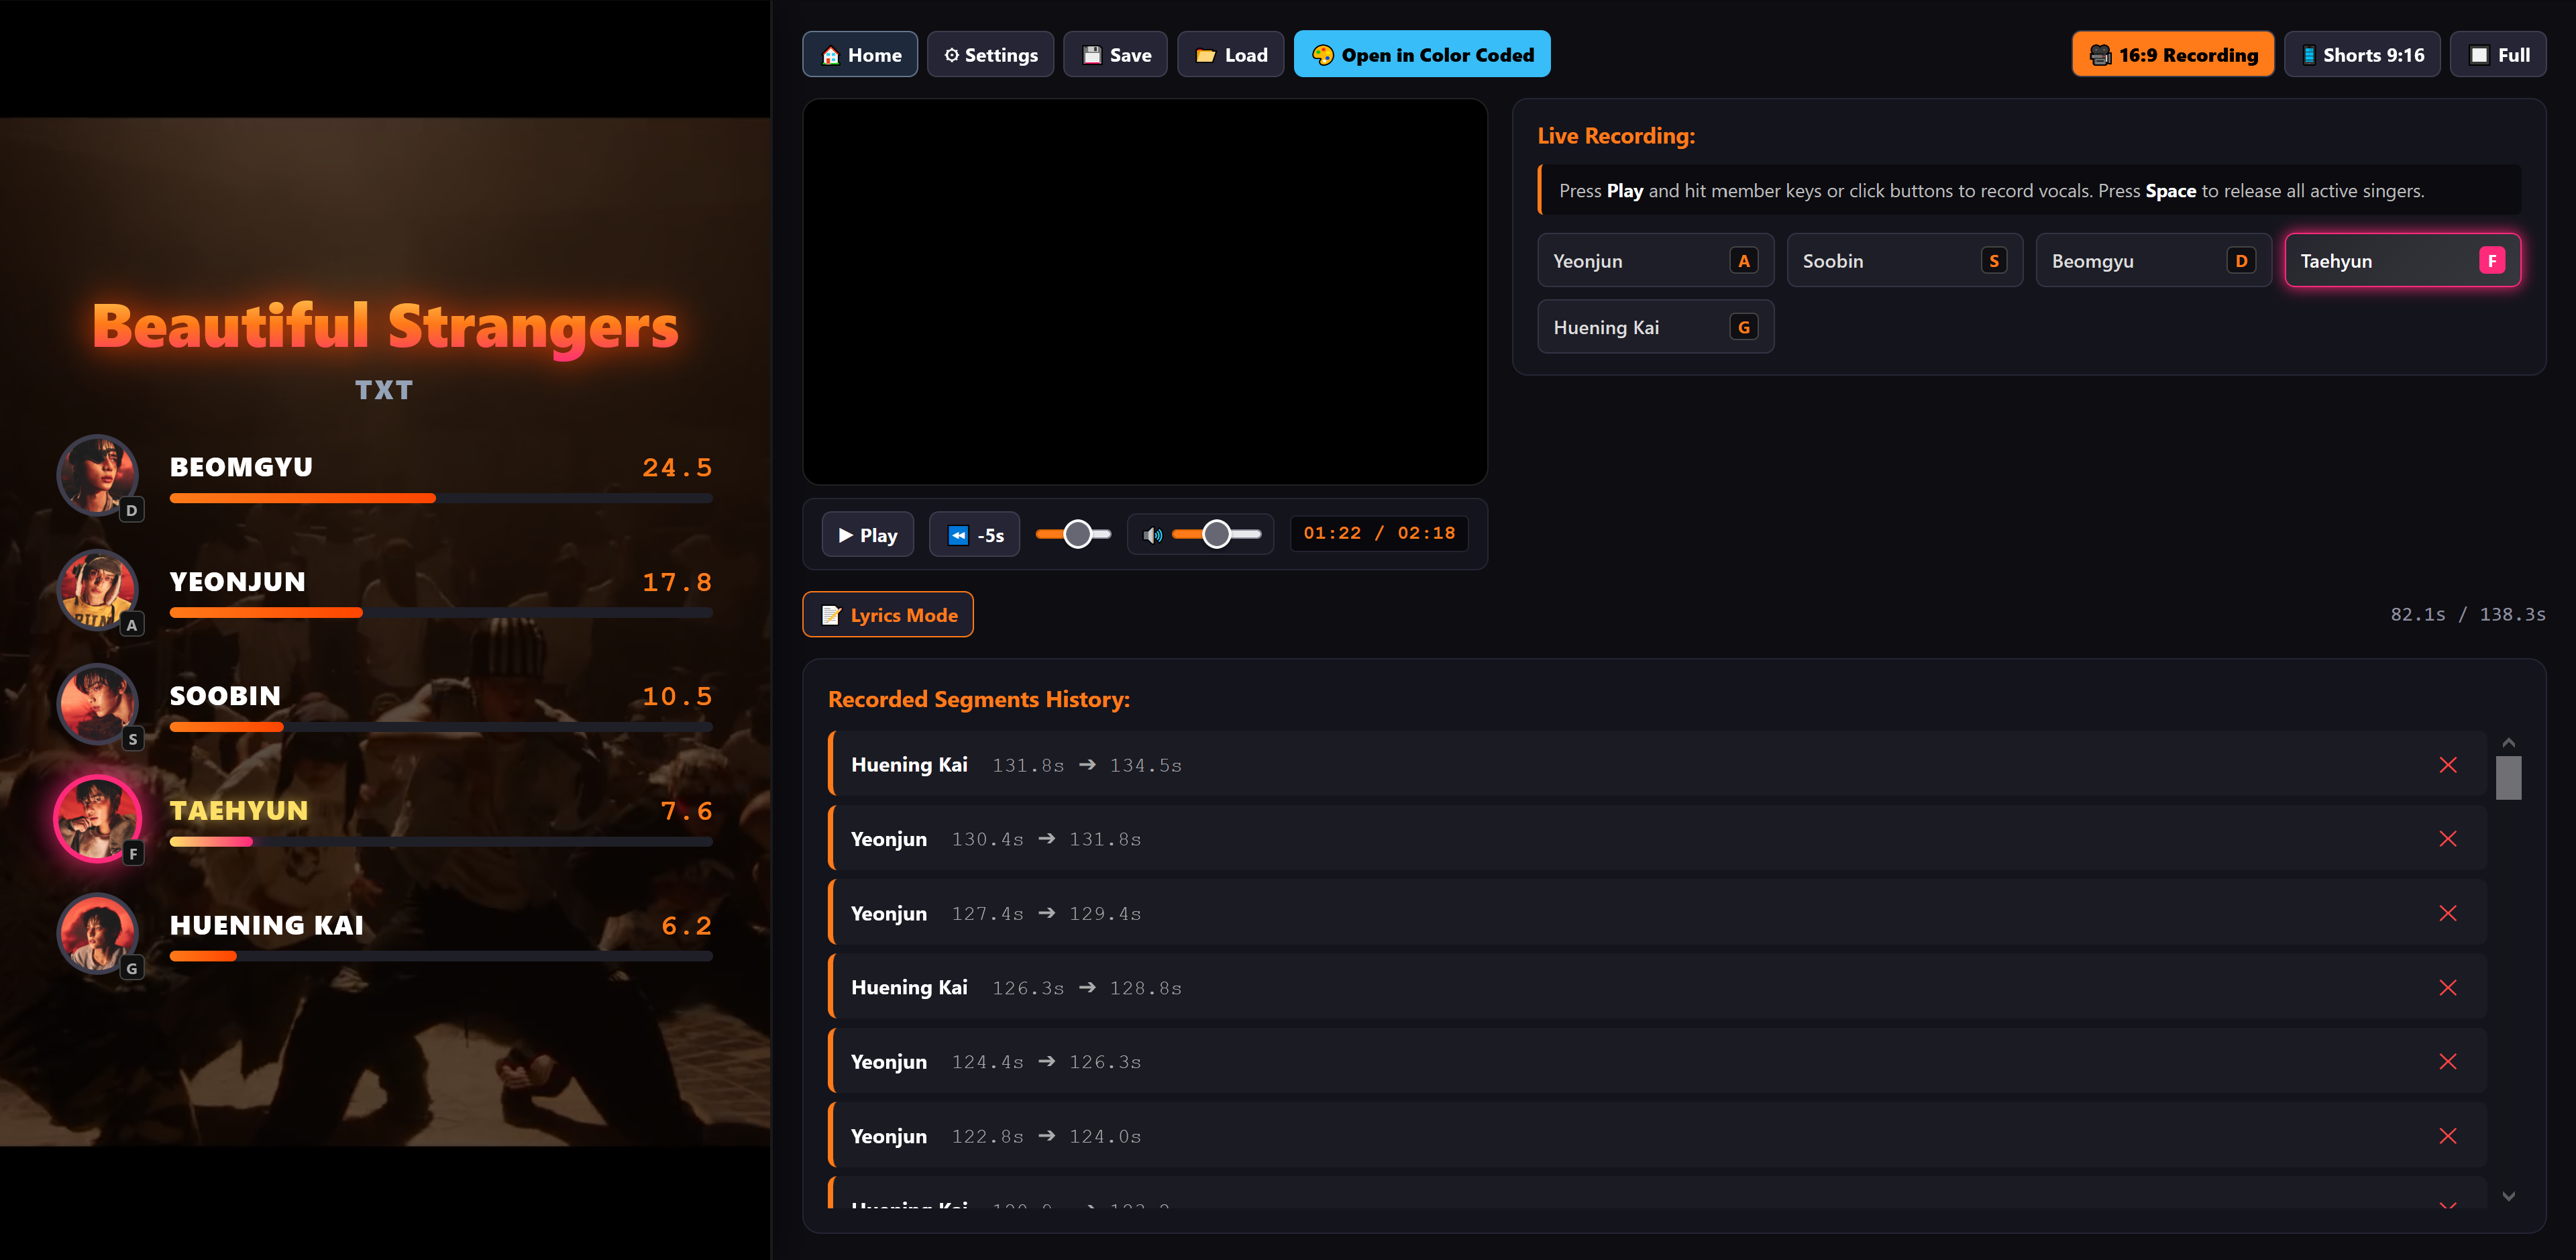Rewind five seconds with -5s button

tap(974, 535)
